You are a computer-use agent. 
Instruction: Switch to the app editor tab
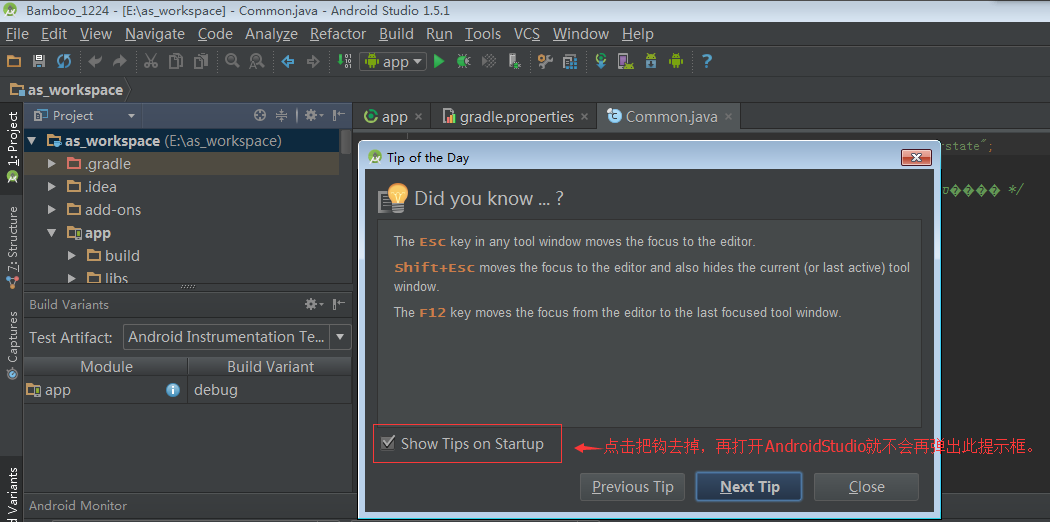tap(392, 116)
